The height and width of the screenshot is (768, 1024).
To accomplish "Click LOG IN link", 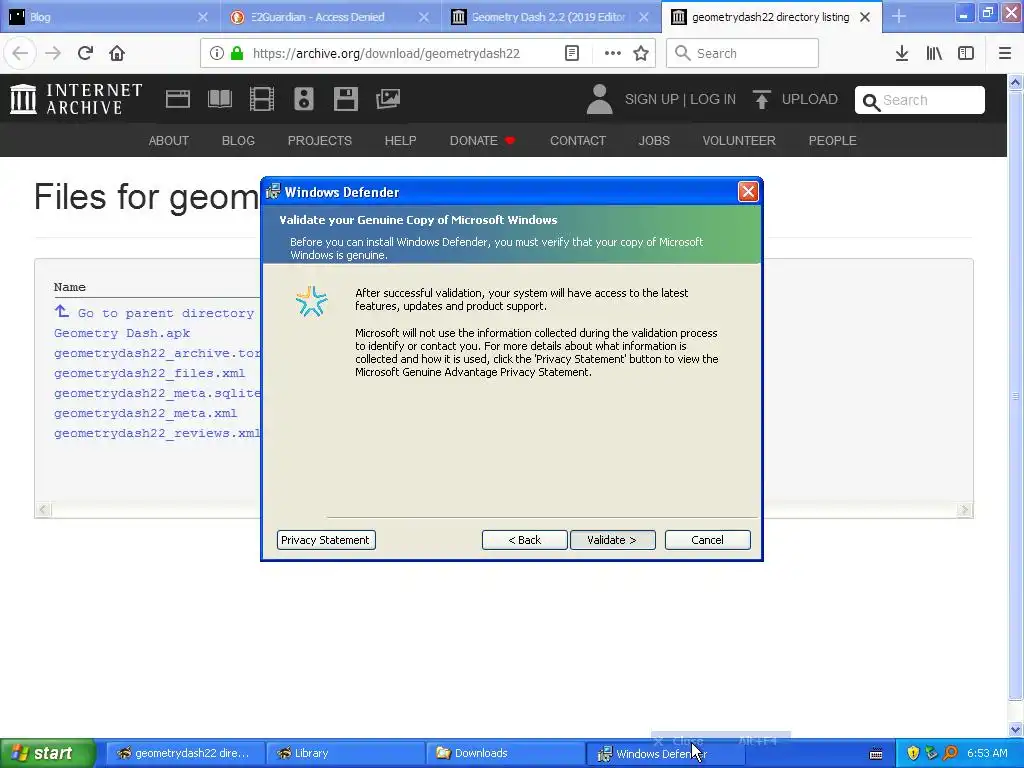I will pos(713,99).
